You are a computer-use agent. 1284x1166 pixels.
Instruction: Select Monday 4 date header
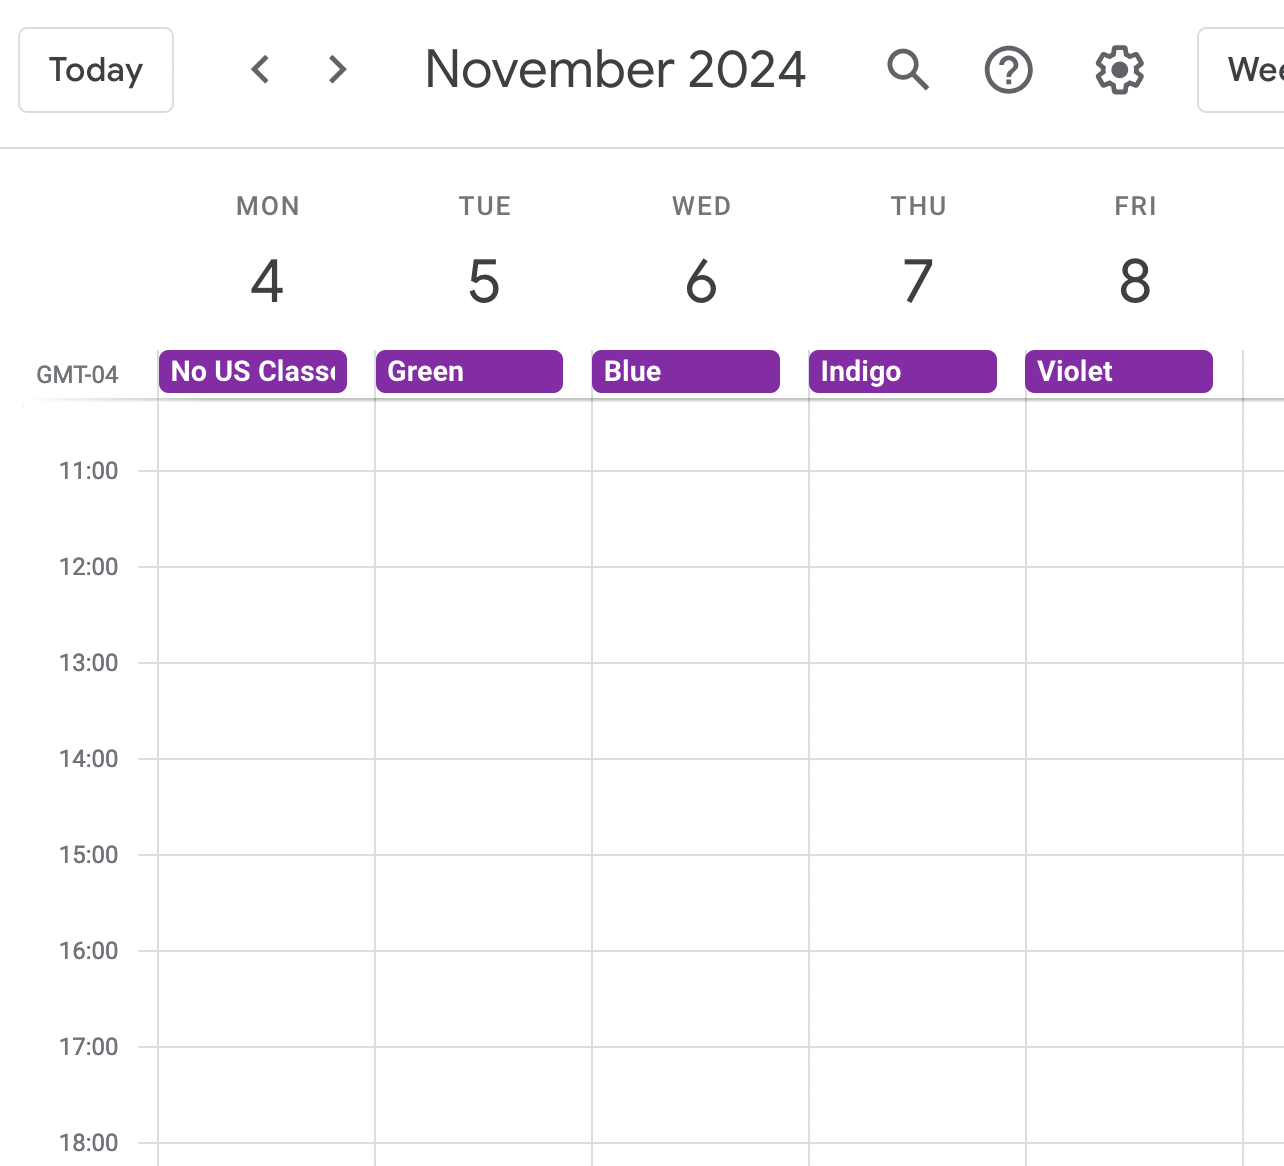coord(267,281)
